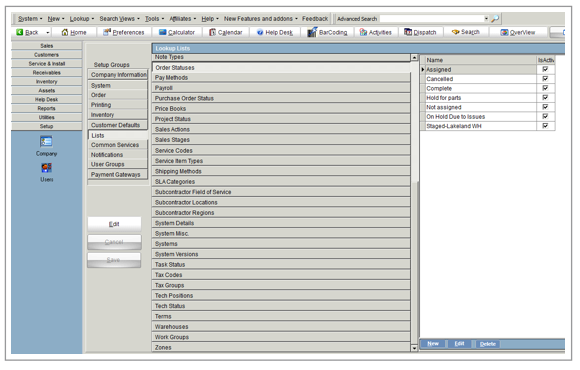Toggle IsActive for On Hold Due to Issues
The height and width of the screenshot is (370, 580).
545,116
